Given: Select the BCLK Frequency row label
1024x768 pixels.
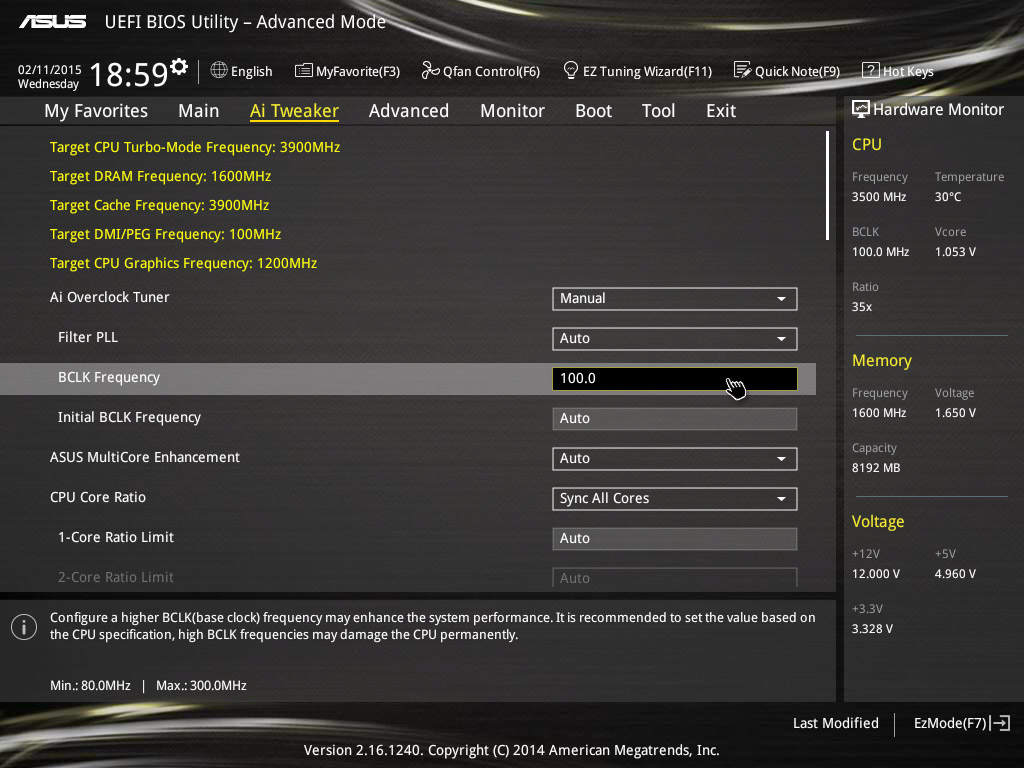Looking at the screenshot, I should (x=108, y=377).
